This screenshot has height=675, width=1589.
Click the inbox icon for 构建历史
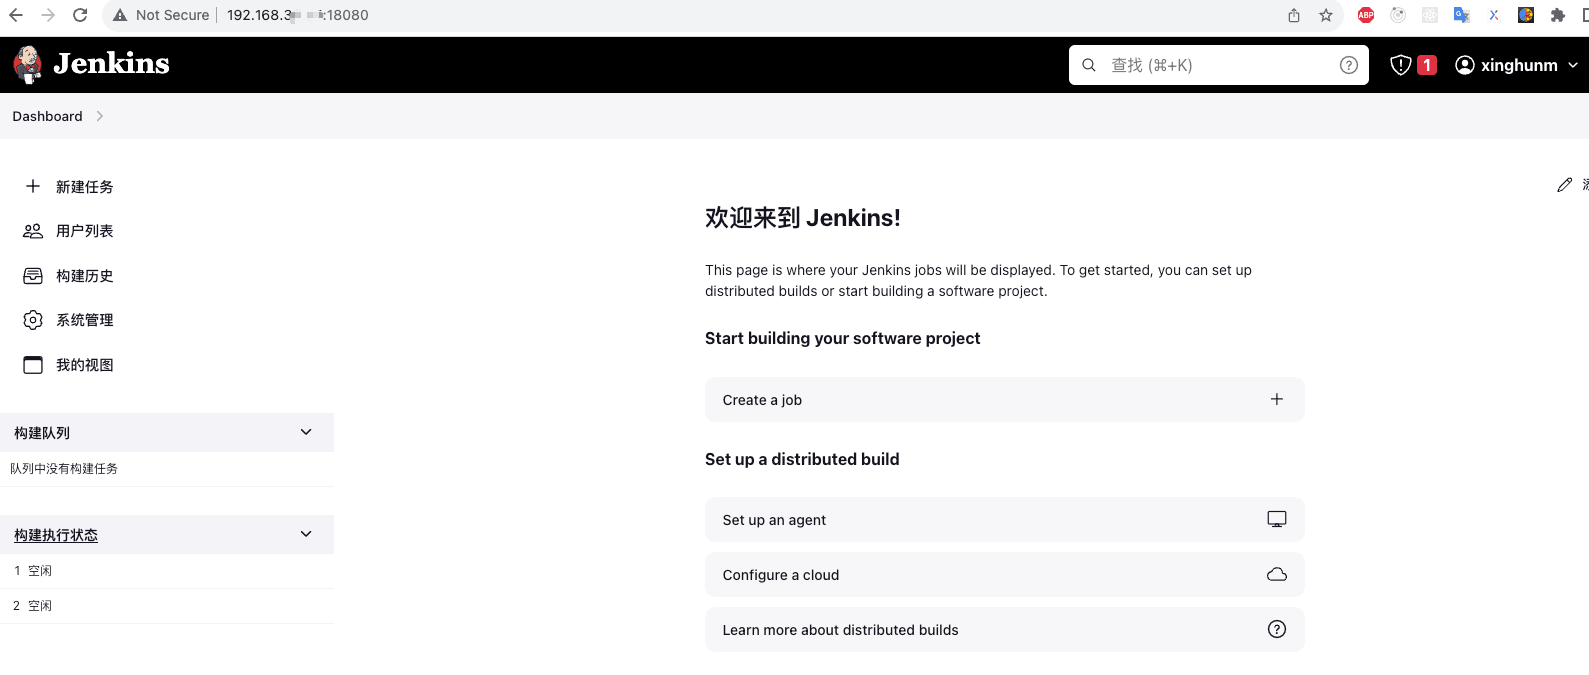pos(33,275)
